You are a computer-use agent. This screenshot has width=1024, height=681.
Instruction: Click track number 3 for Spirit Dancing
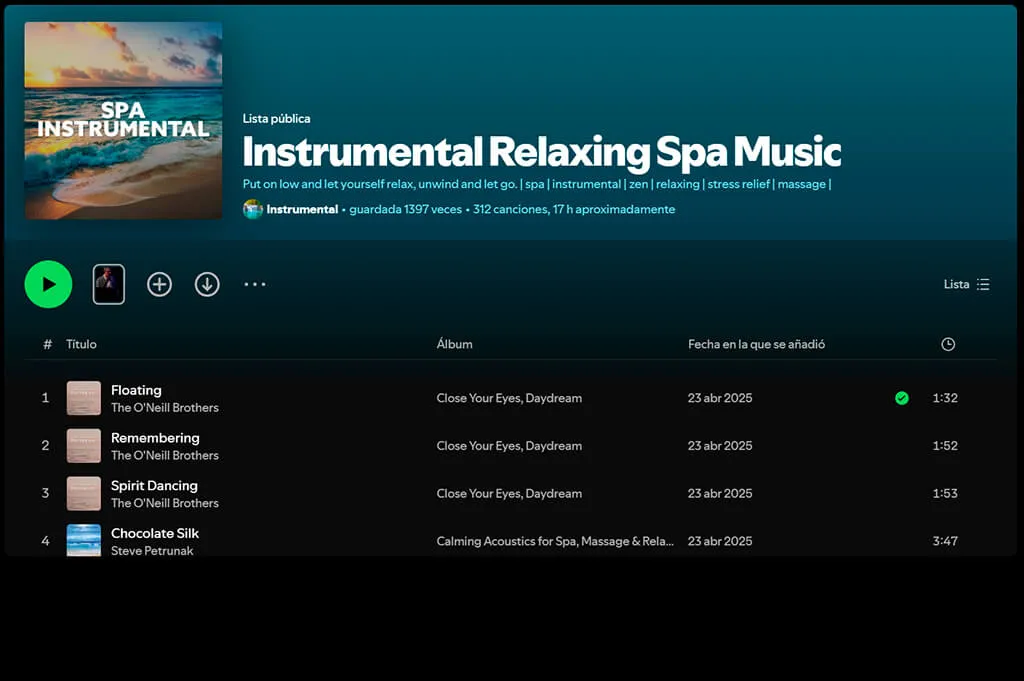click(x=45, y=493)
